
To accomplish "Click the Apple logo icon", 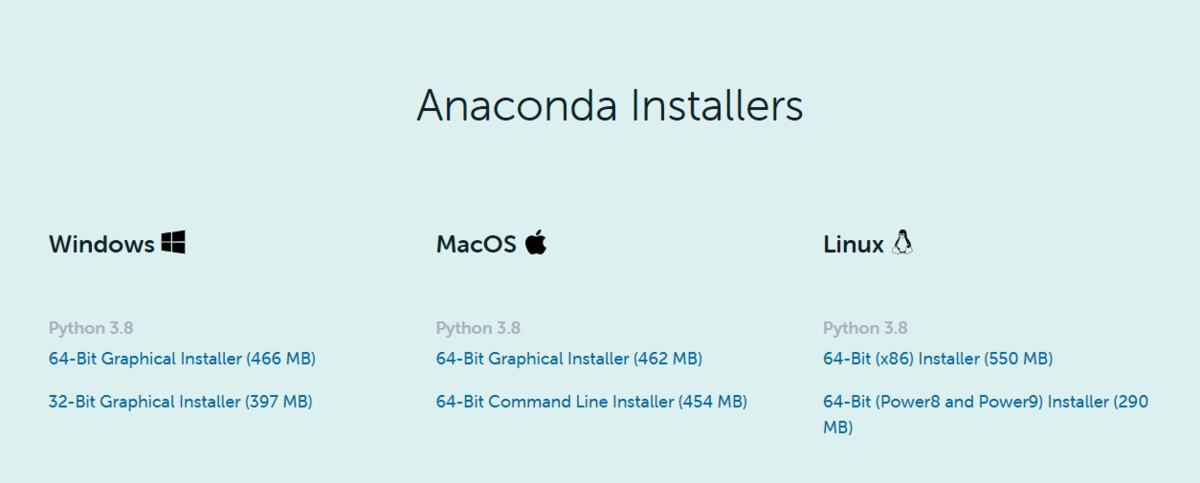I will coord(536,242).
